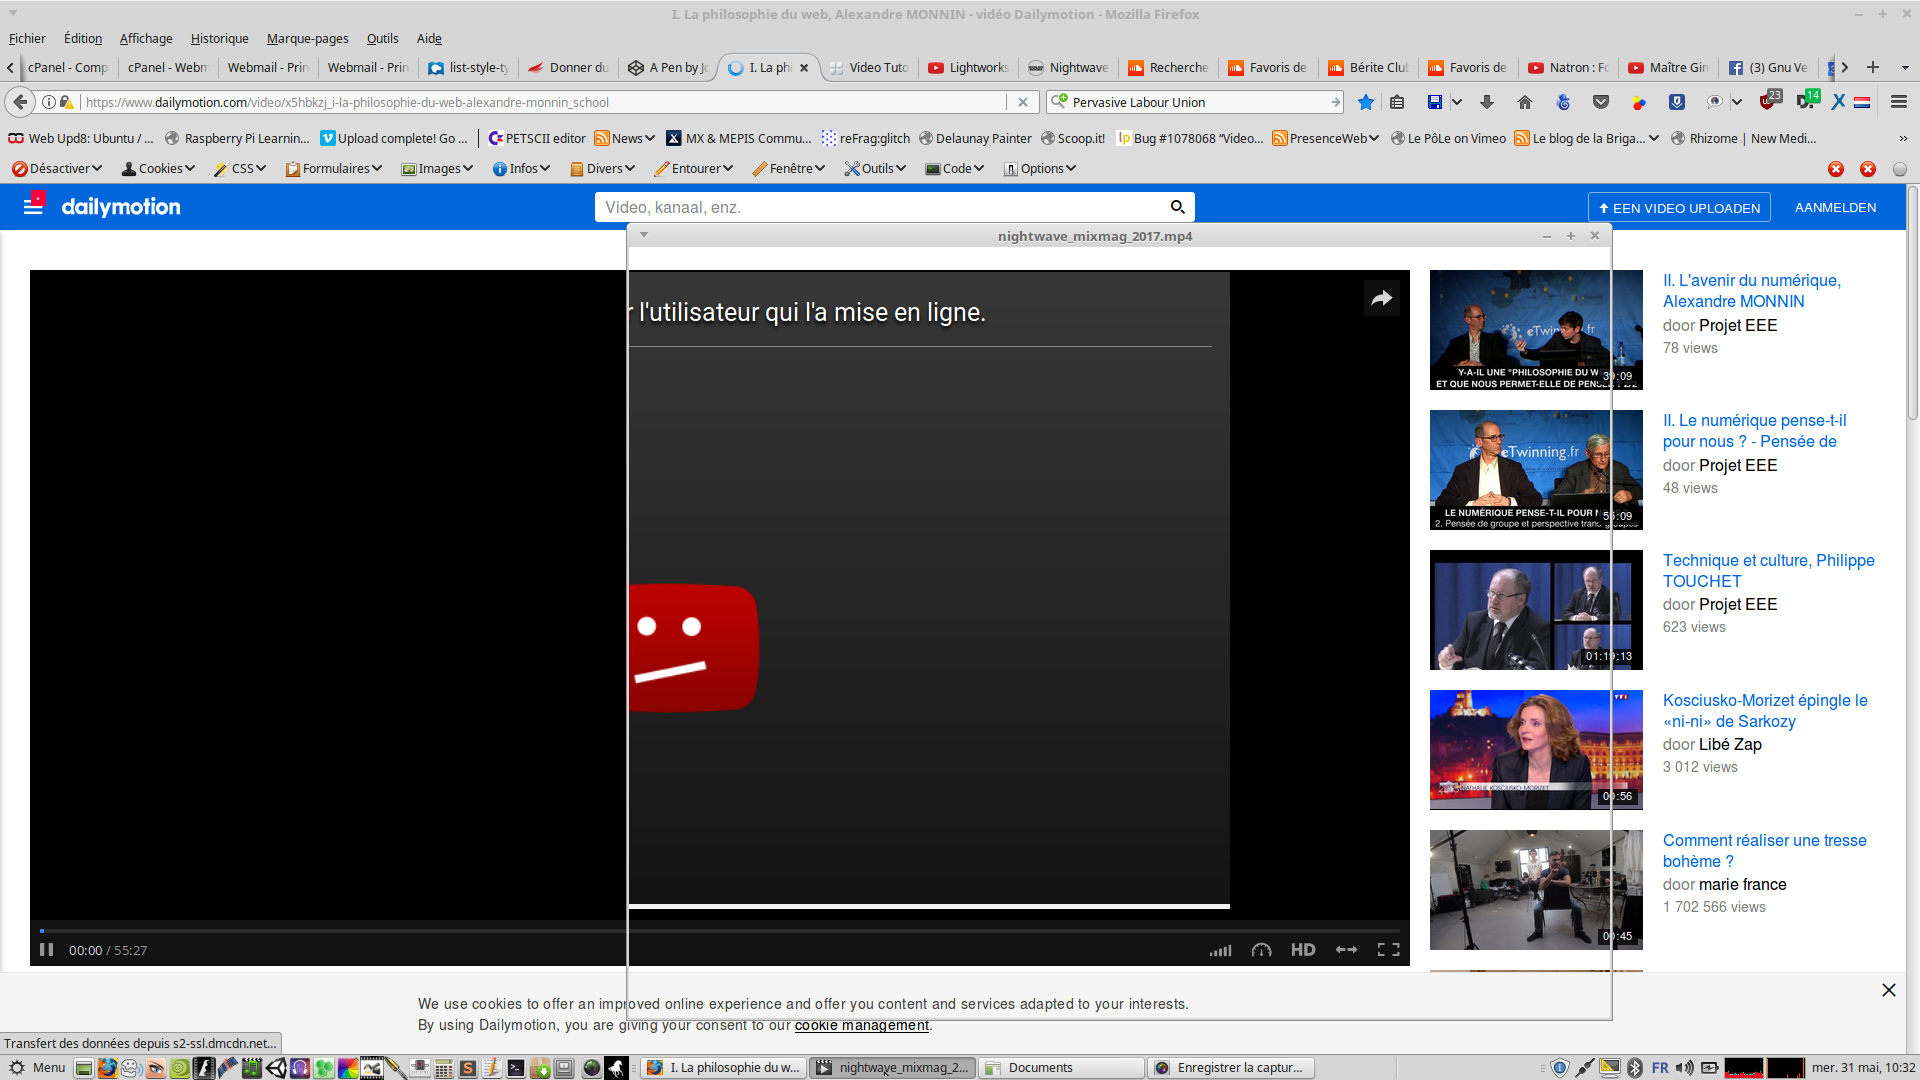Pause the Dailymotion video playback
The width and height of the screenshot is (1920, 1080).
pos(46,950)
